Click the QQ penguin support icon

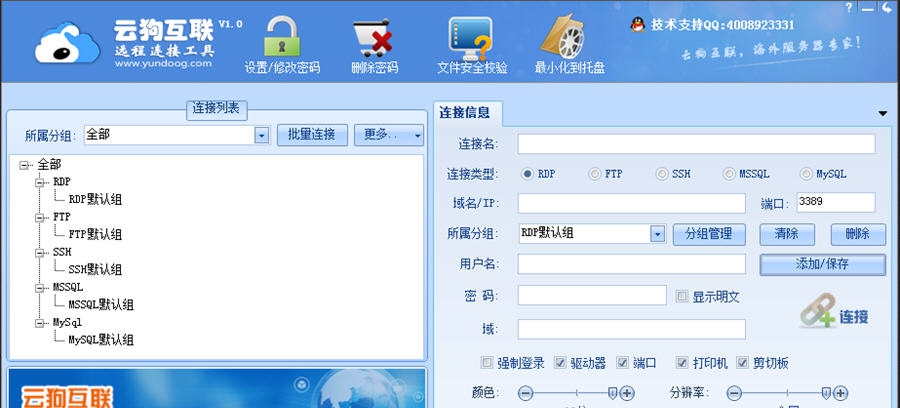[637, 24]
